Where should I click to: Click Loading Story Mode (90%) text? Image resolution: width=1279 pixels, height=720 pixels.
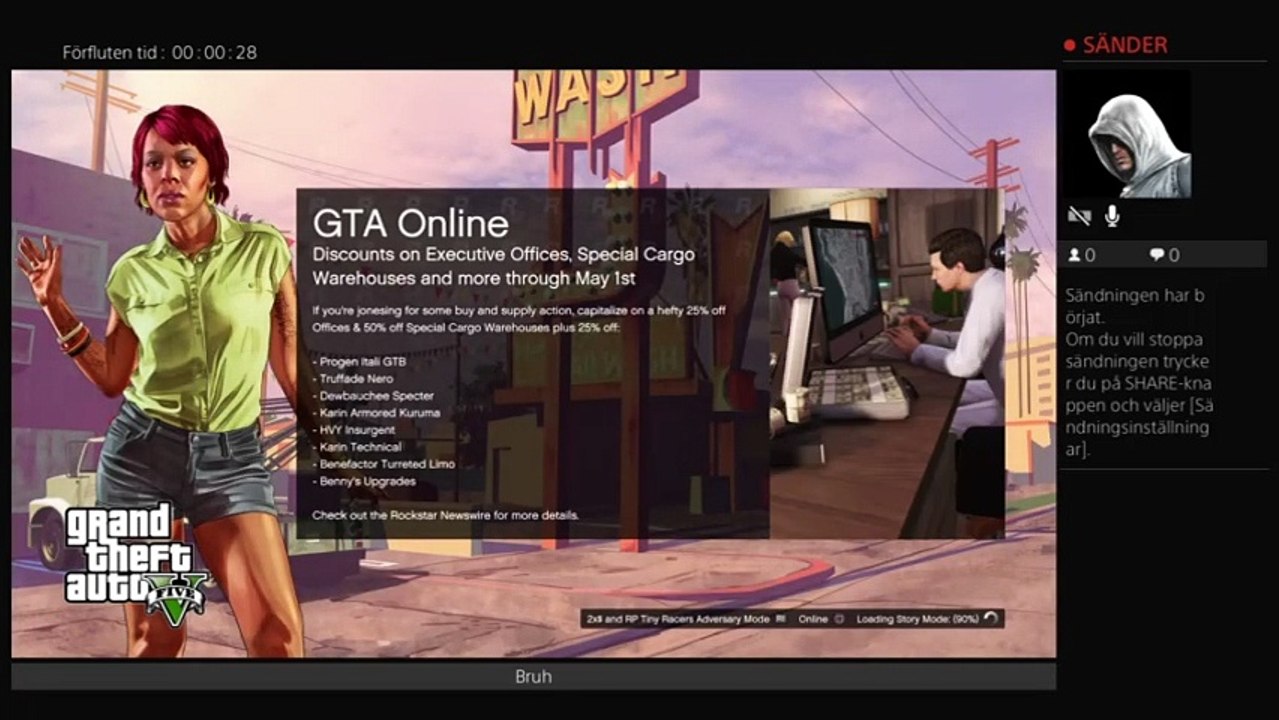917,619
